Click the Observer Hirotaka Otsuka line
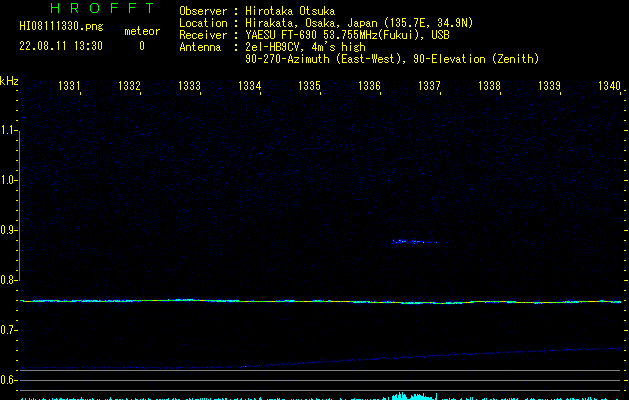 point(257,11)
